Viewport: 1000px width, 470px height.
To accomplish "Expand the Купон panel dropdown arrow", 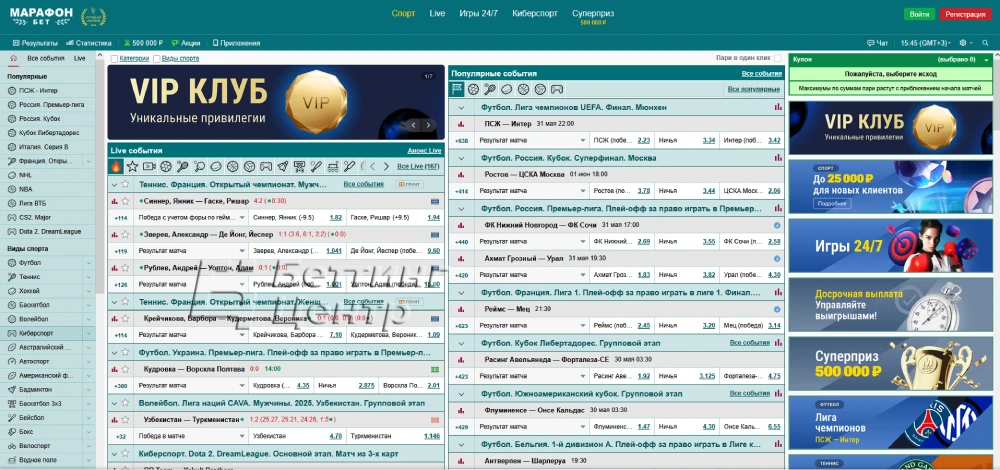I will (986, 59).
